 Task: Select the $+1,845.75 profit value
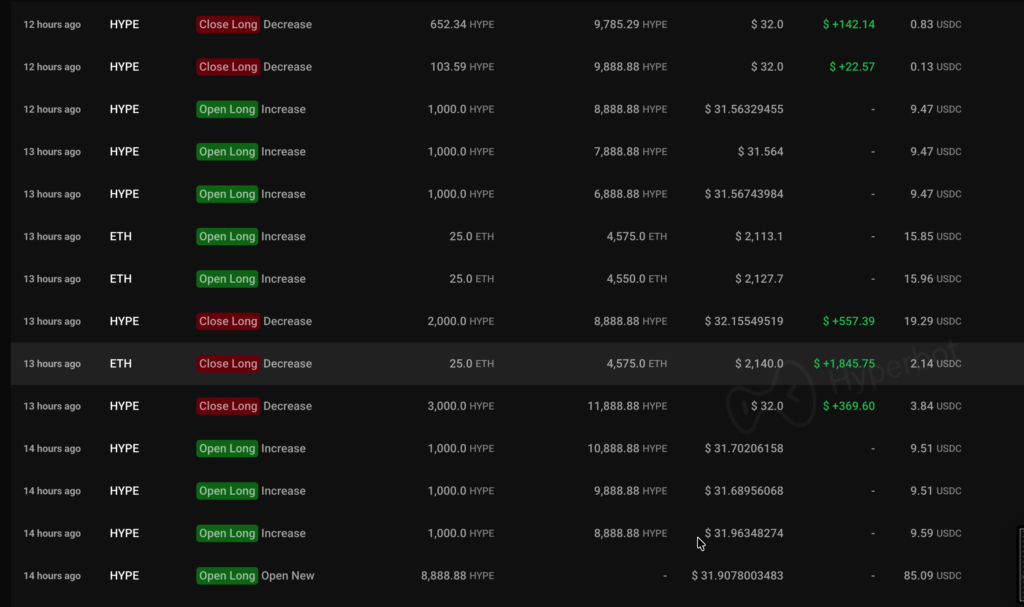click(x=844, y=364)
